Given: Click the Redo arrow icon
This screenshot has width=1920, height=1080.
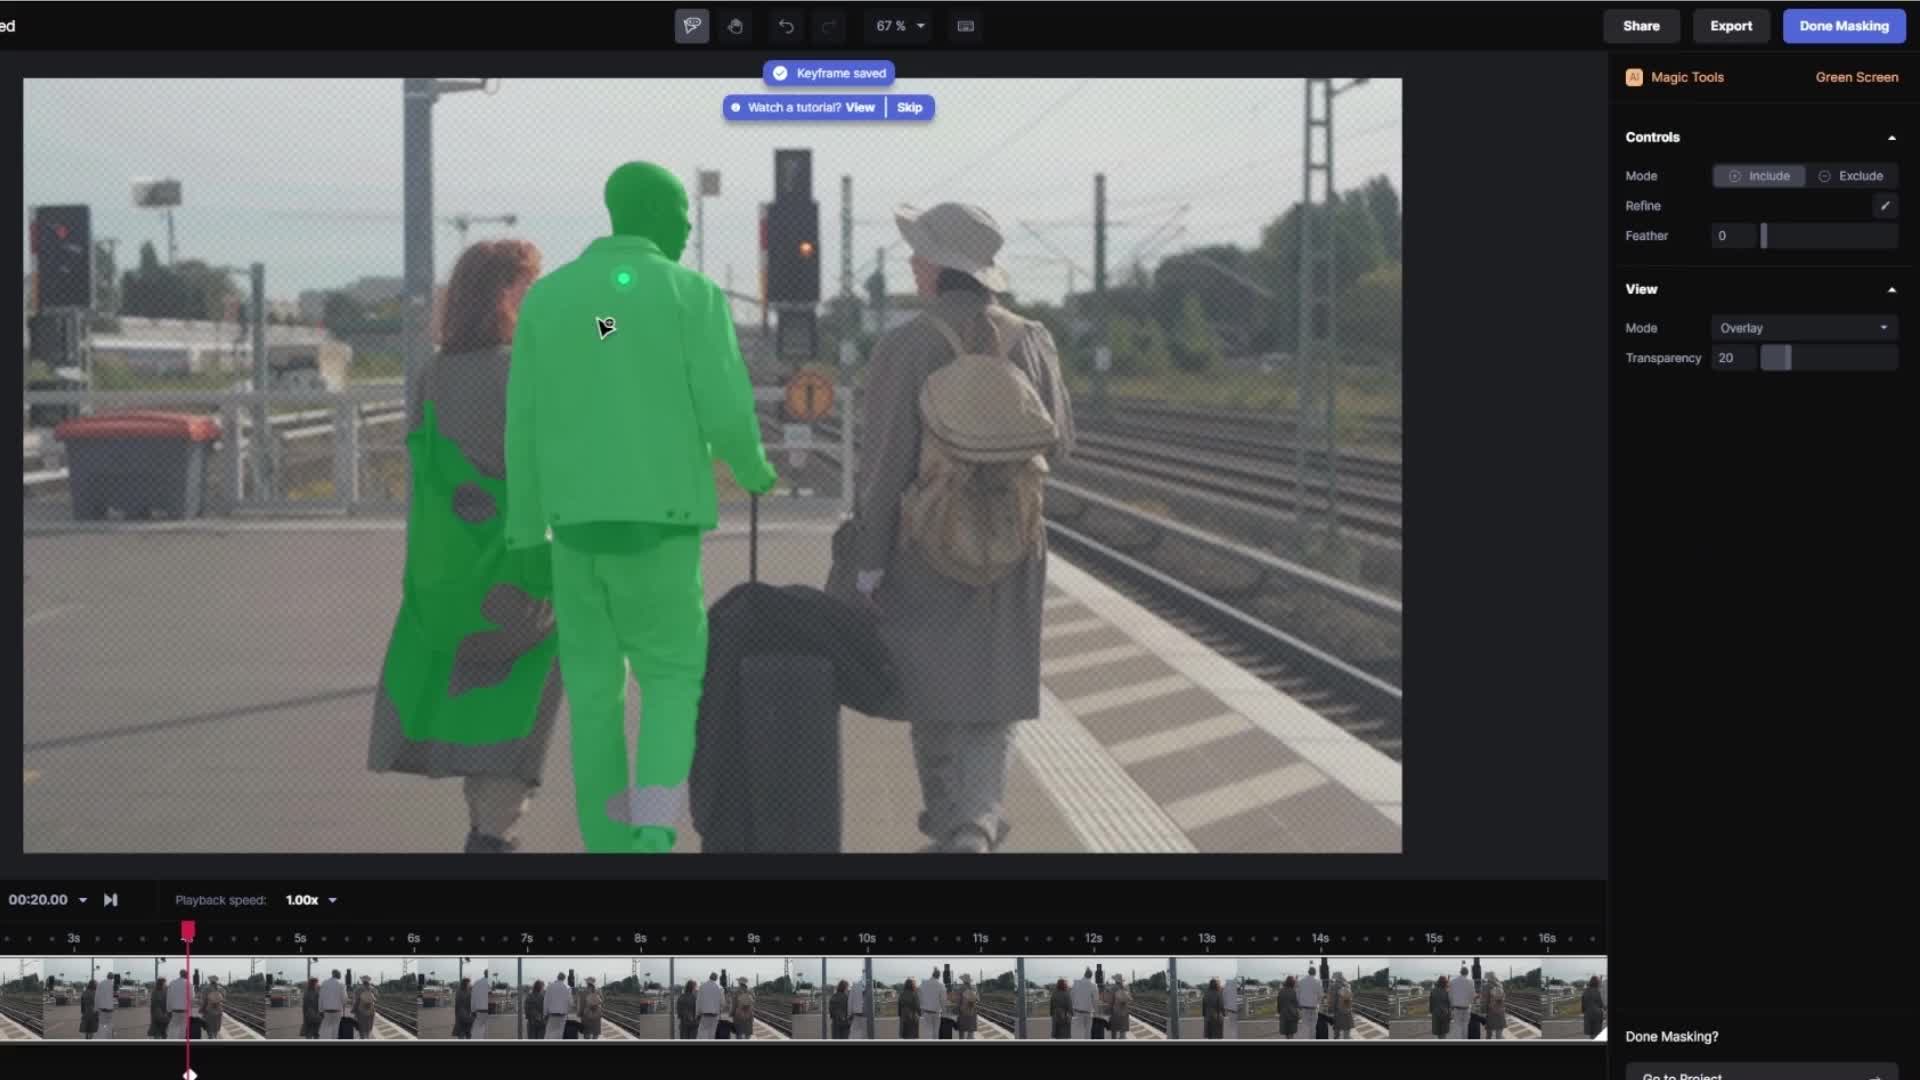Looking at the screenshot, I should (x=828, y=26).
